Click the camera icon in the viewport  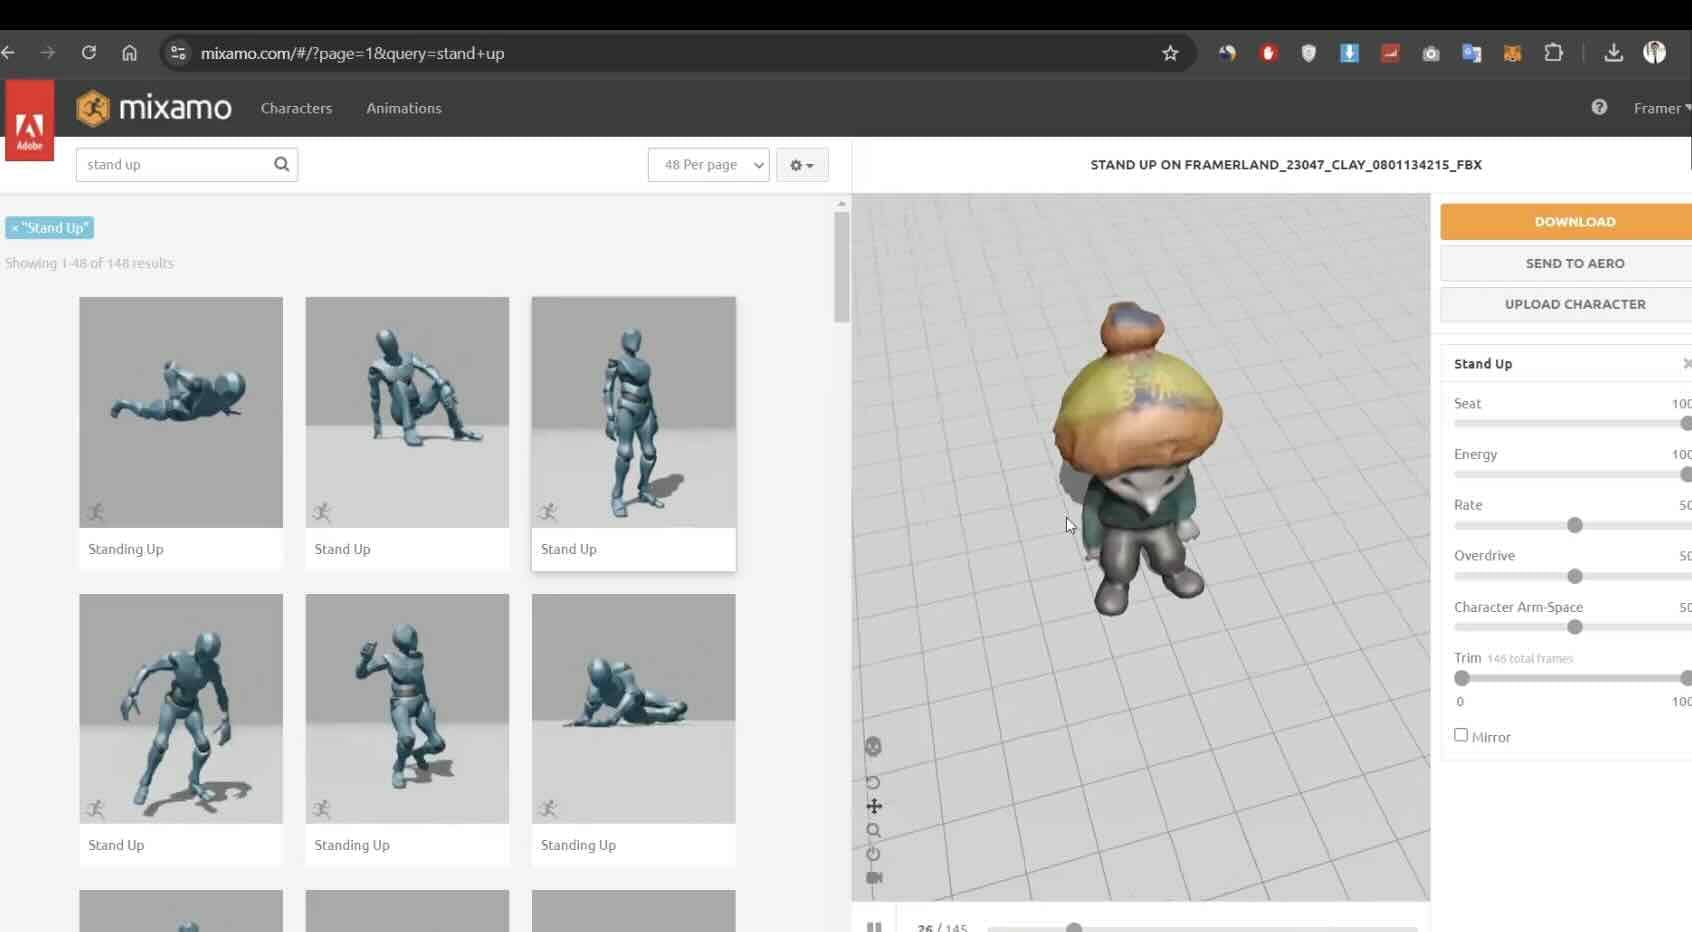(x=874, y=878)
